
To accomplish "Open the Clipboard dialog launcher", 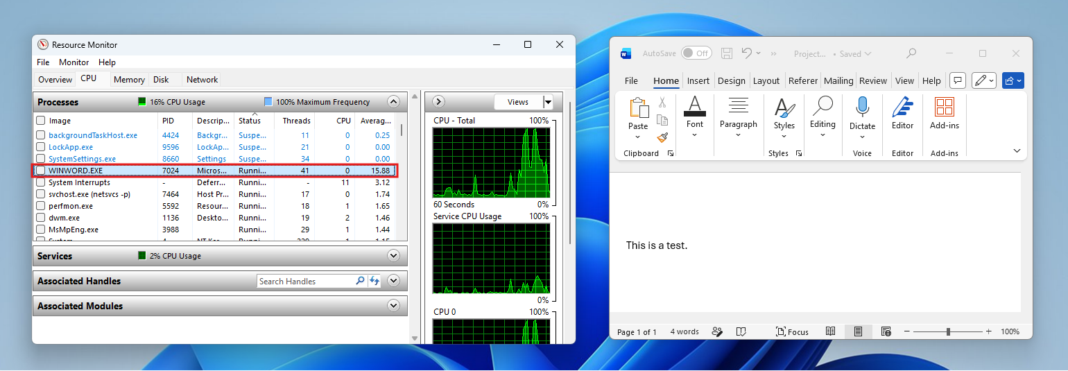I will point(671,154).
